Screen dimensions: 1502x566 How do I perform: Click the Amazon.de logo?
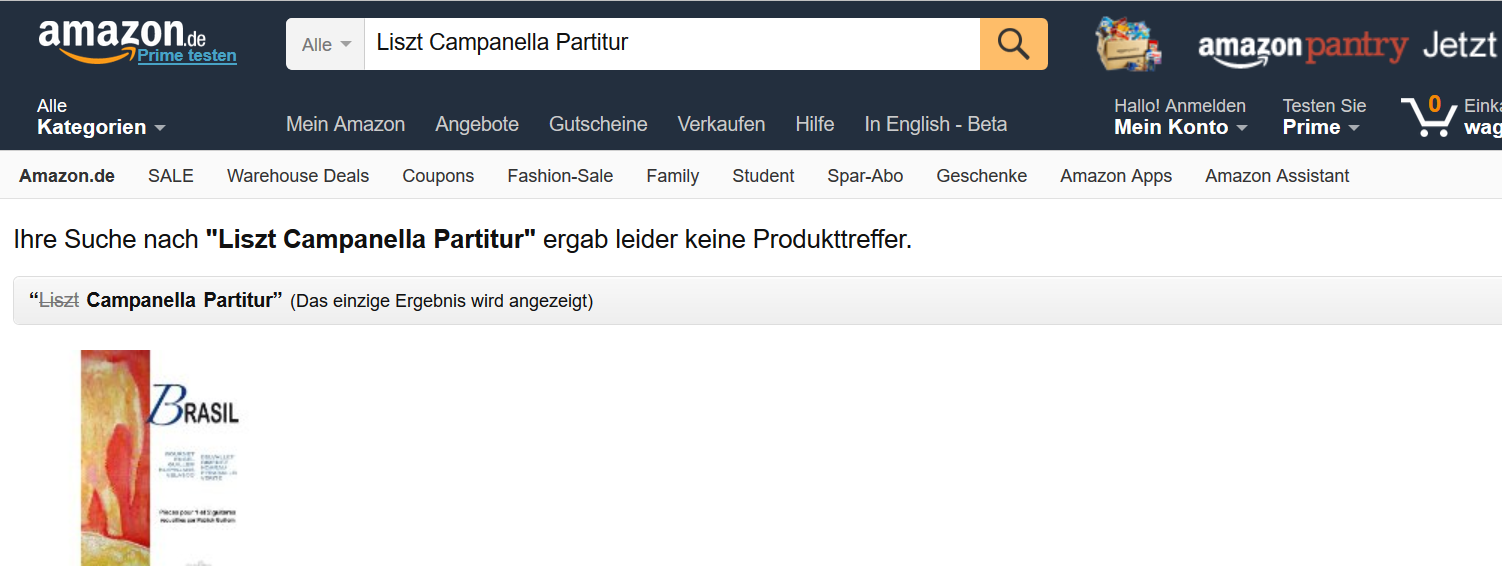click(122, 38)
